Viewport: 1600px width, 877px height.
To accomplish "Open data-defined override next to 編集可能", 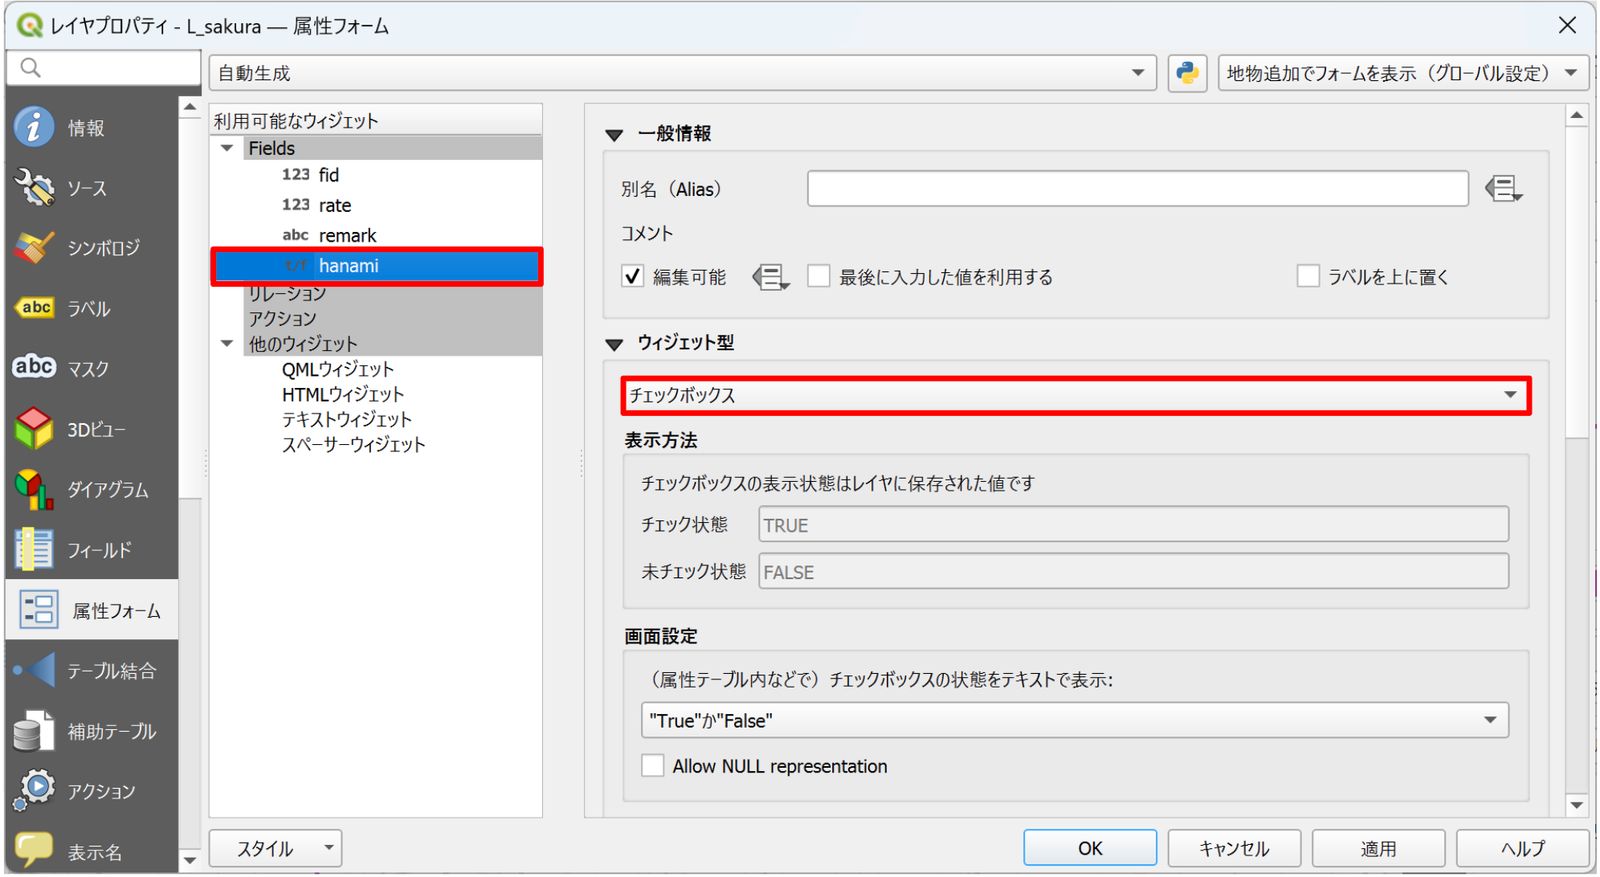I will pyautogui.click(x=770, y=277).
